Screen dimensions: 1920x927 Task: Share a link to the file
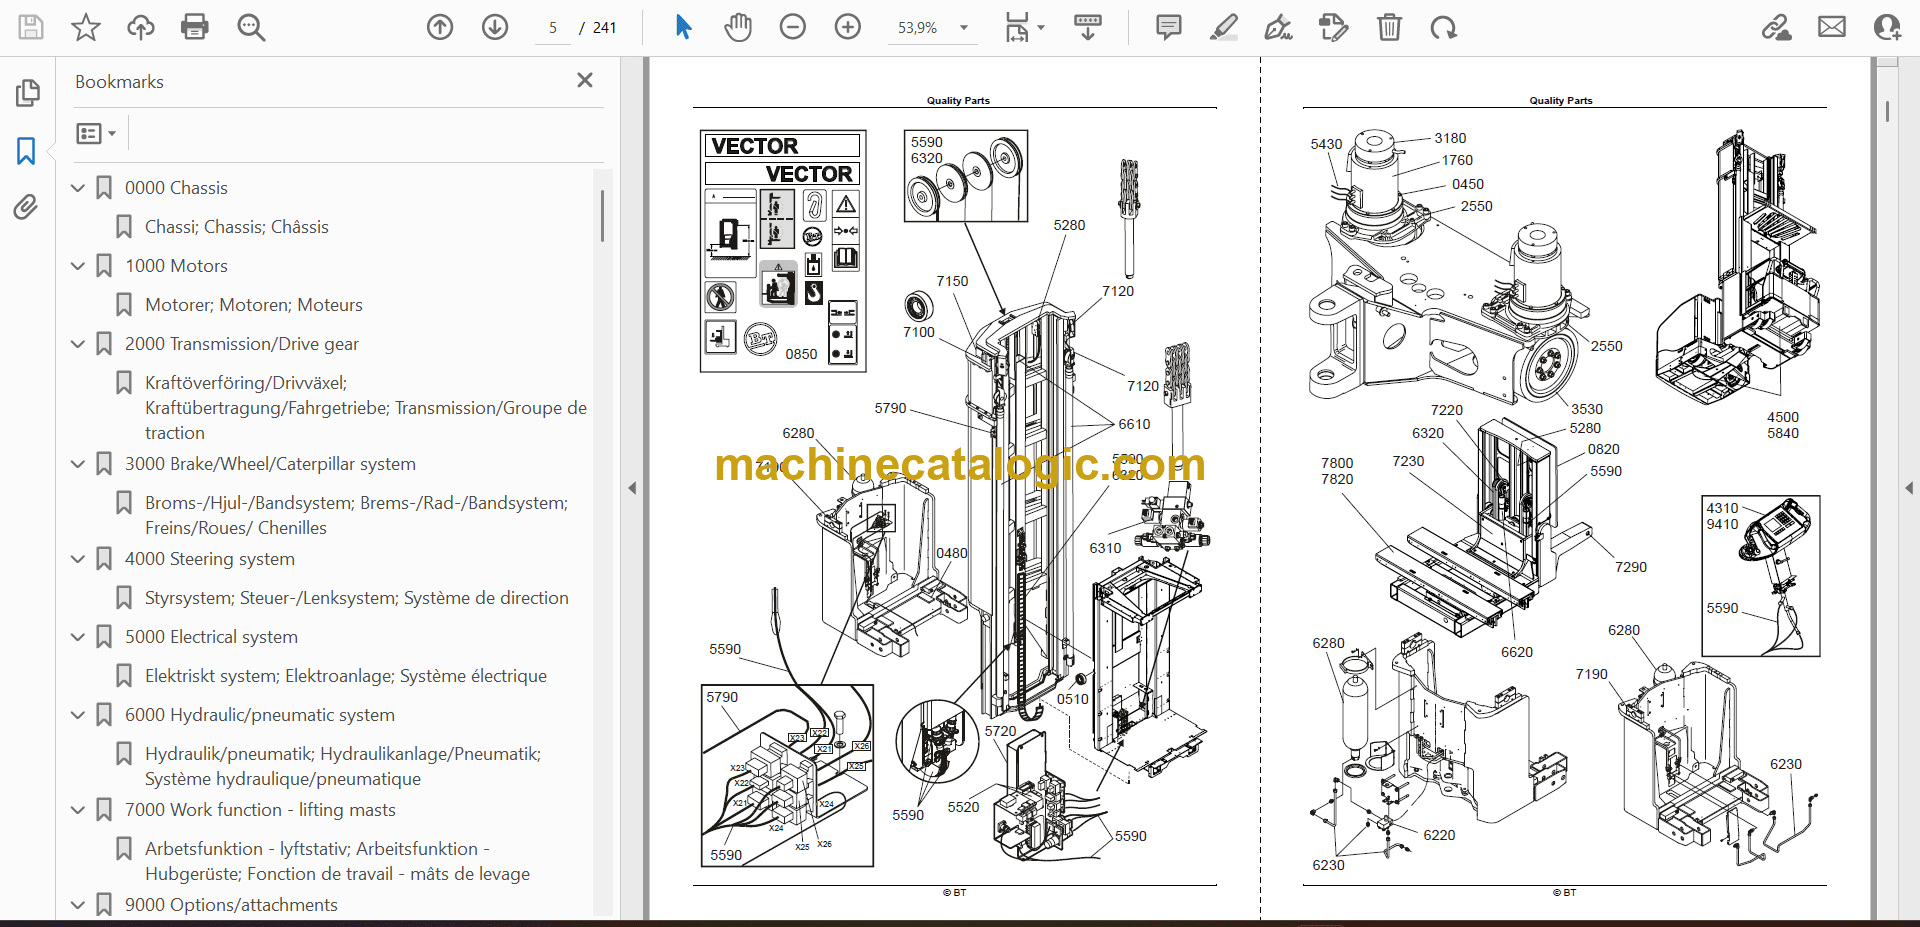click(1777, 27)
